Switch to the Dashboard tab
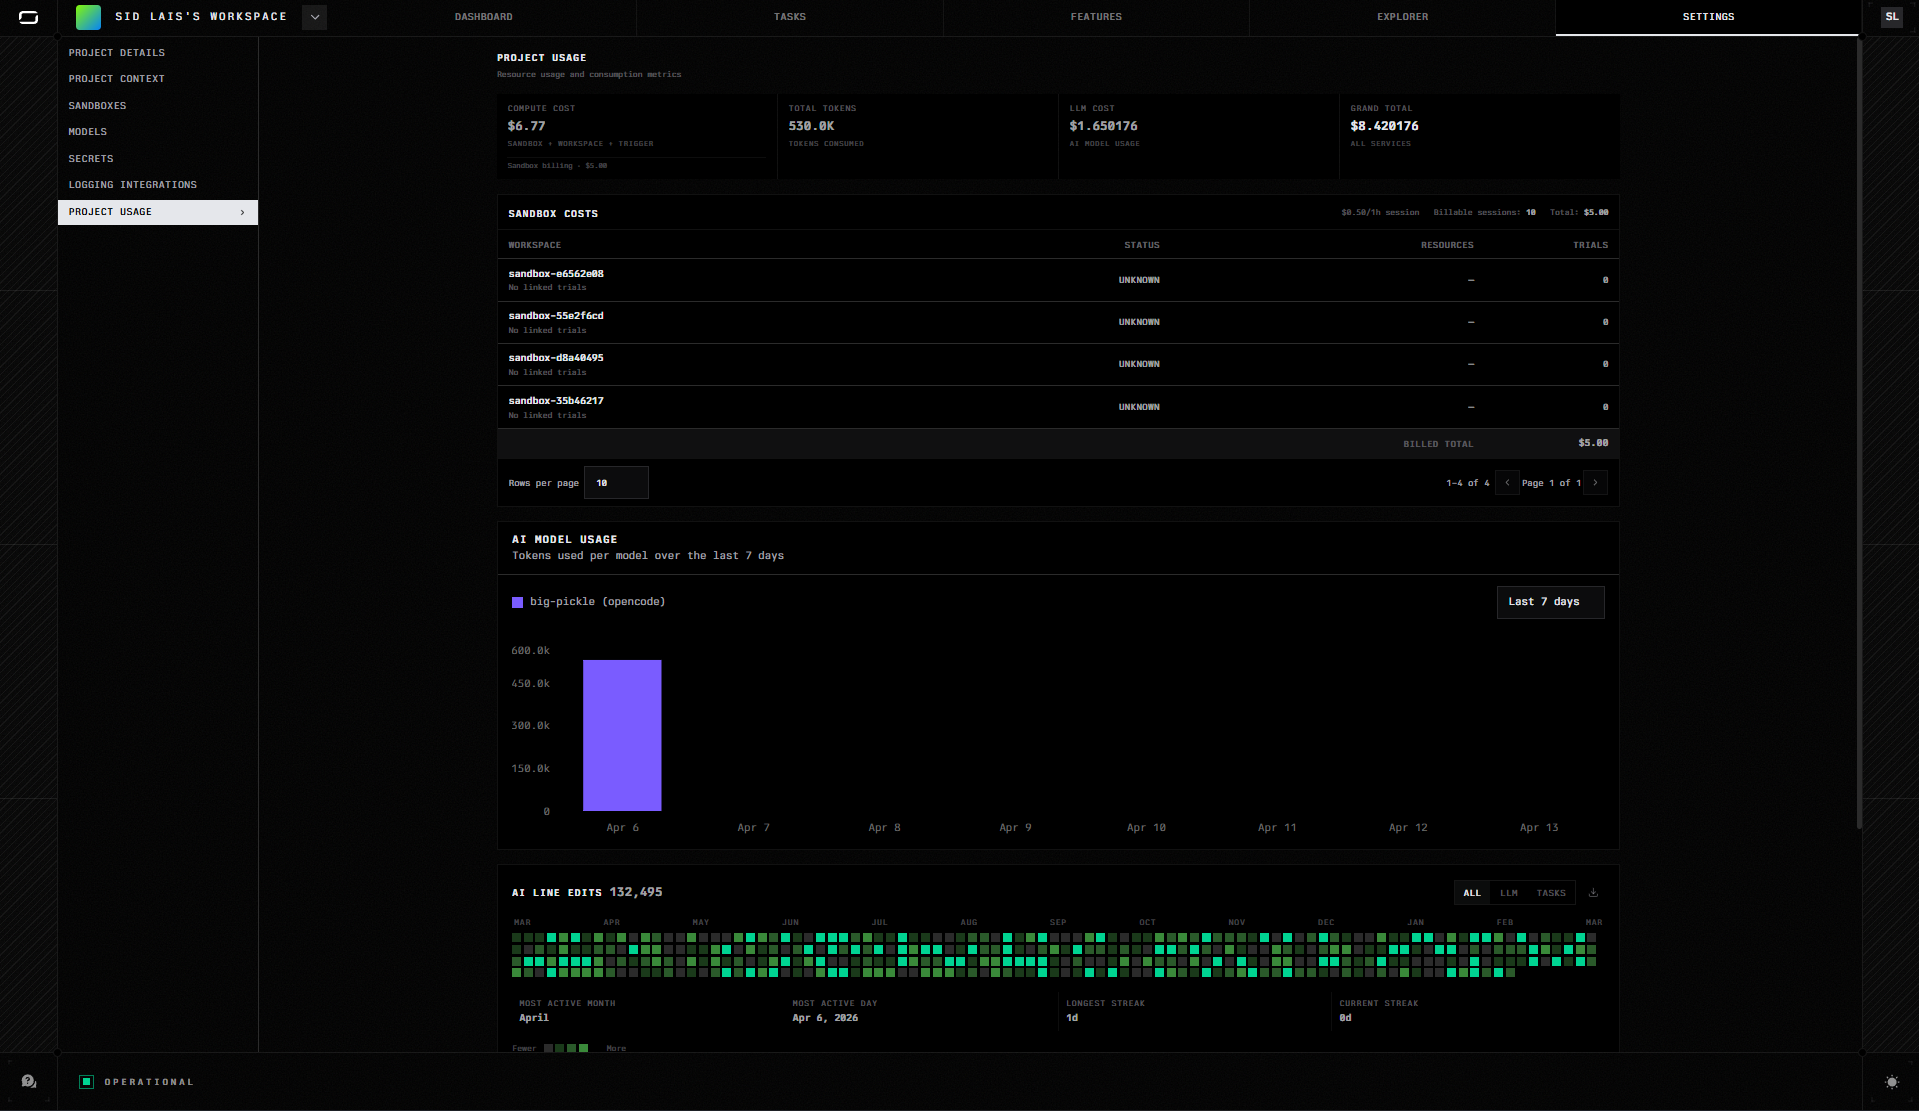This screenshot has height=1111, width=1919. [484, 17]
